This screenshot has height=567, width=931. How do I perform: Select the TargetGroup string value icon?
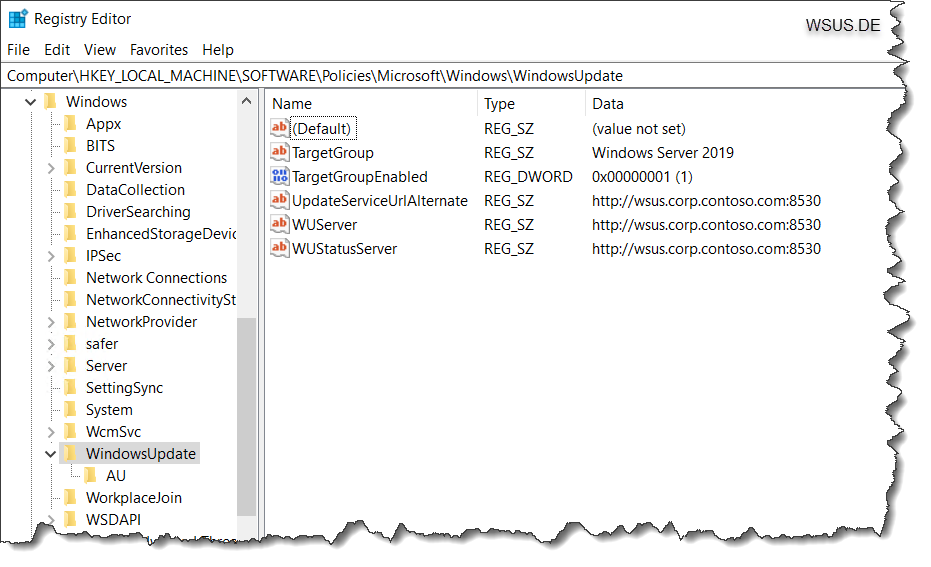280,152
